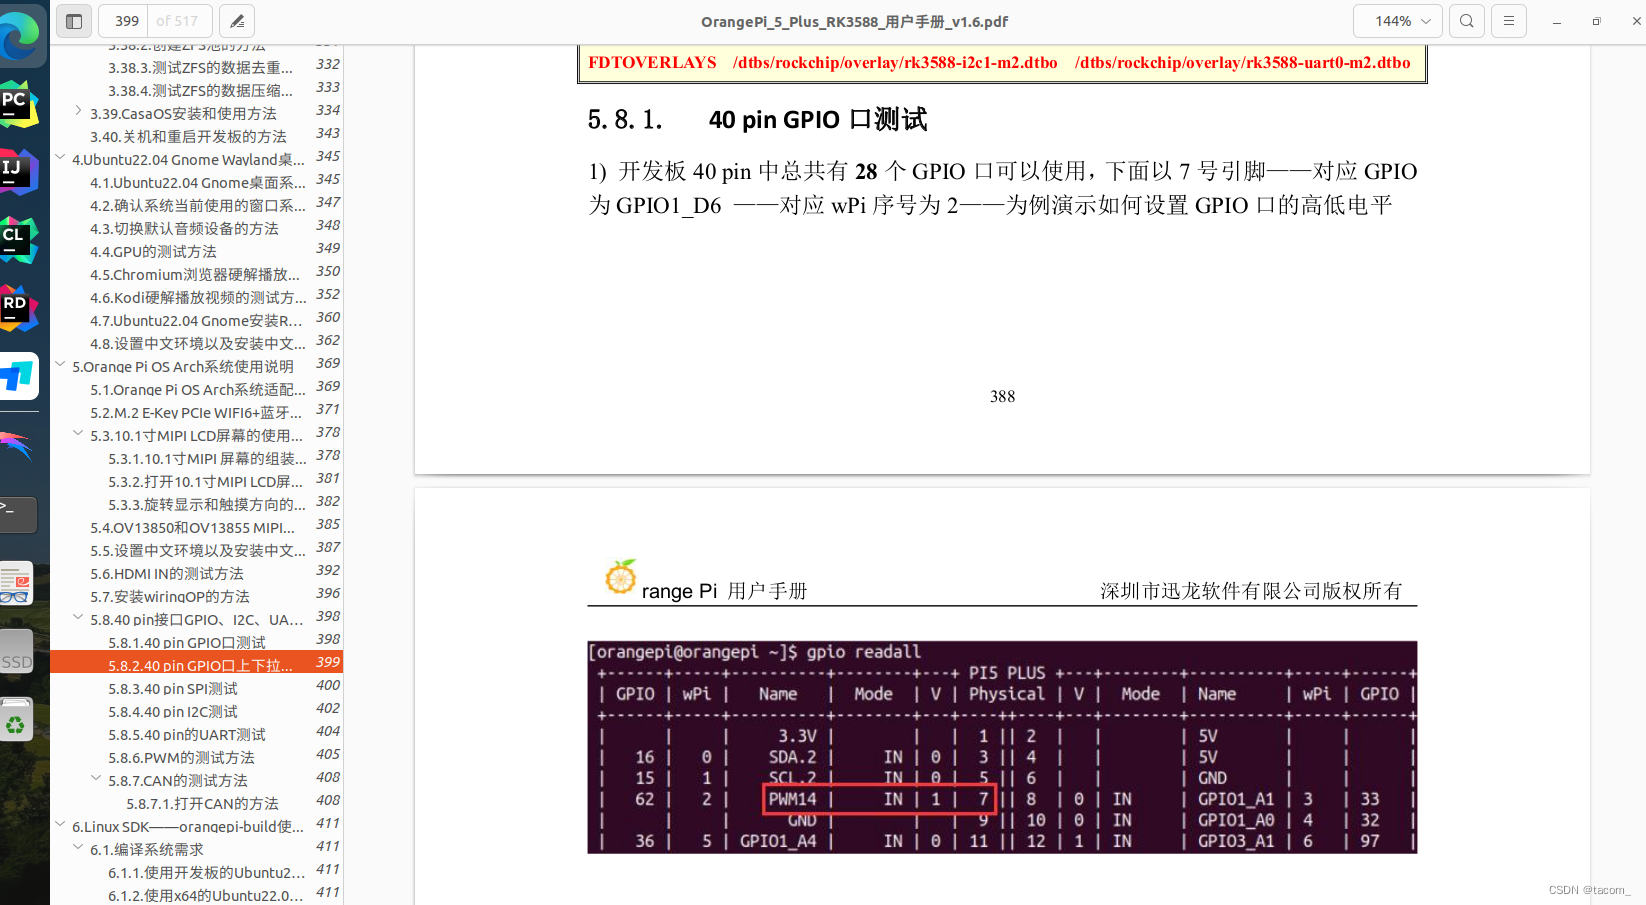Open outline entry 5.7.安装wiringOP的方法
Viewport: 1646px width, 905px height.
click(170, 597)
